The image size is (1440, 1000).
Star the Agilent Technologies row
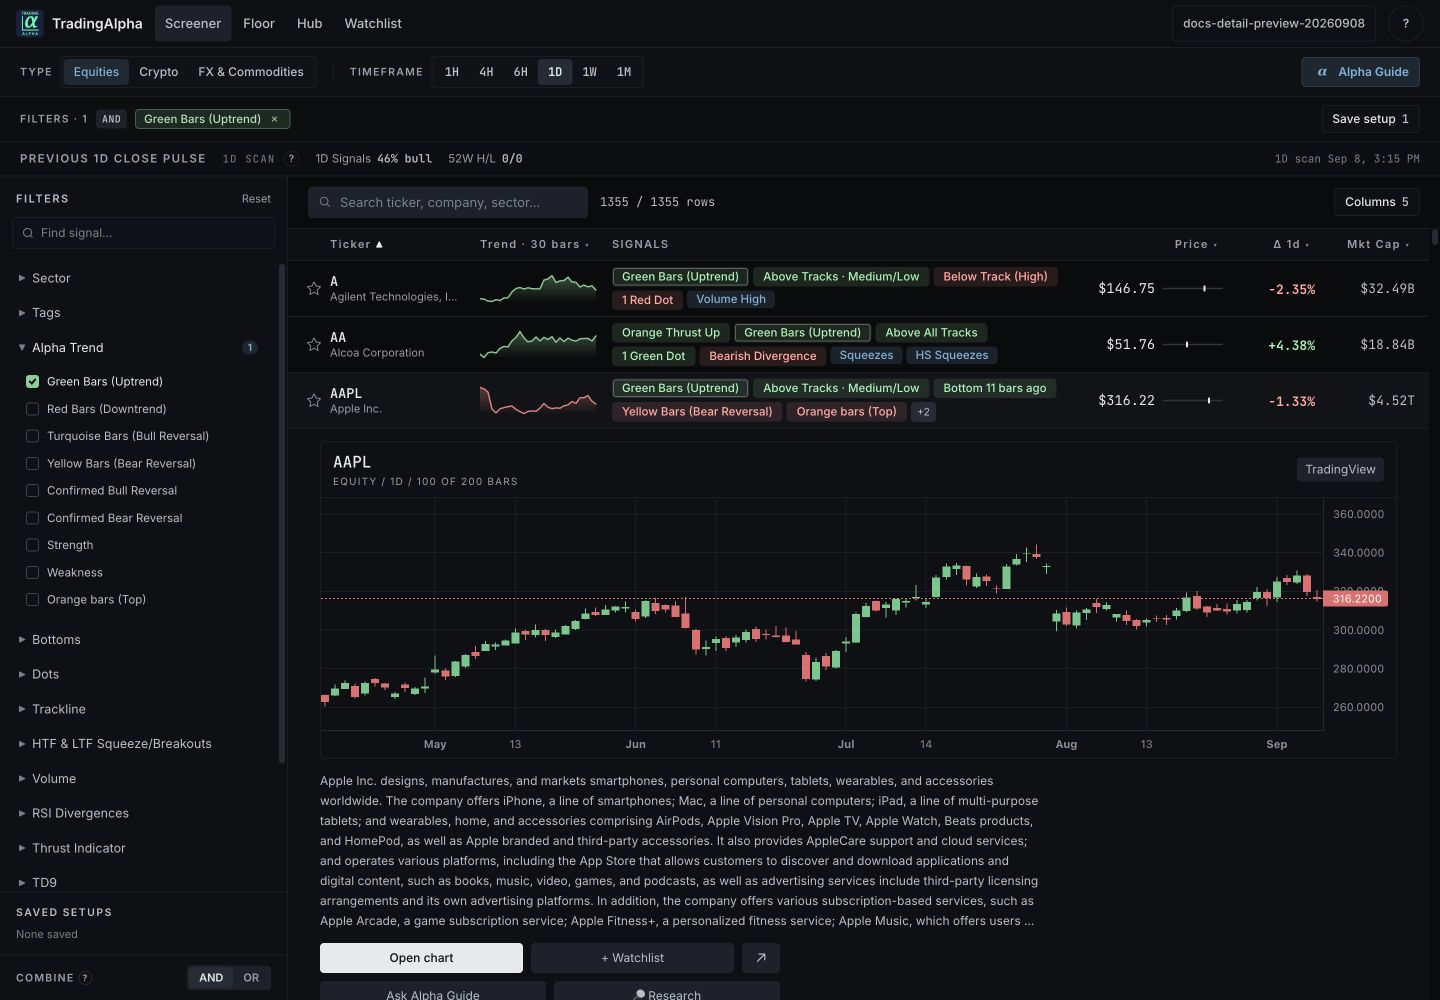coord(314,288)
